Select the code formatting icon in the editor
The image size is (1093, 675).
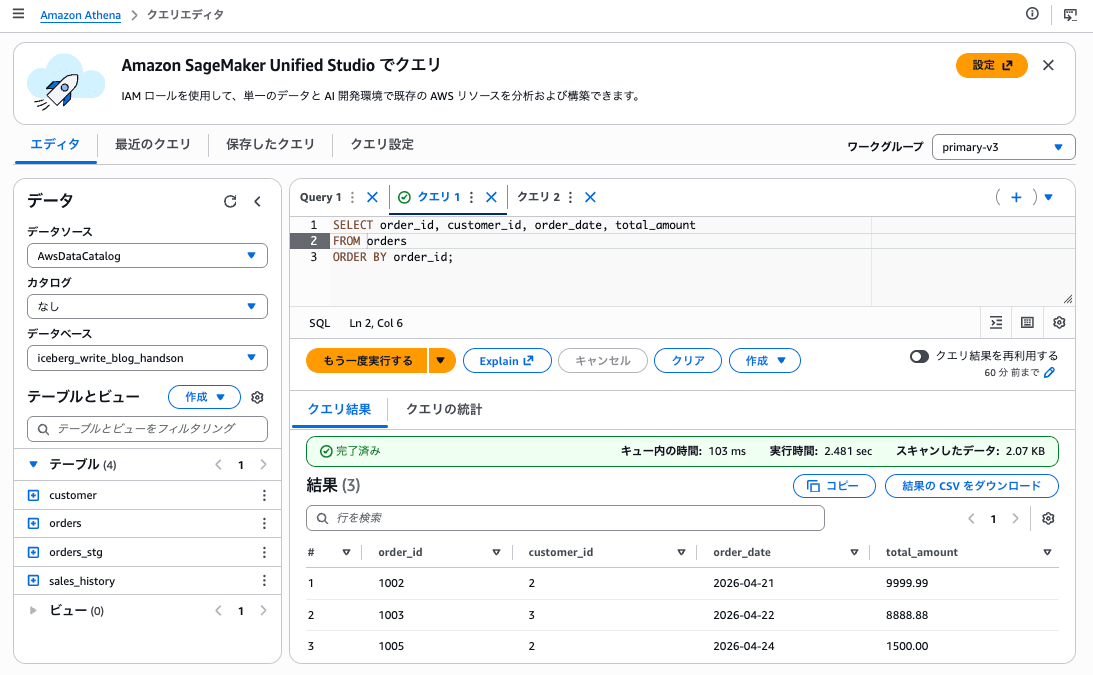tap(996, 322)
